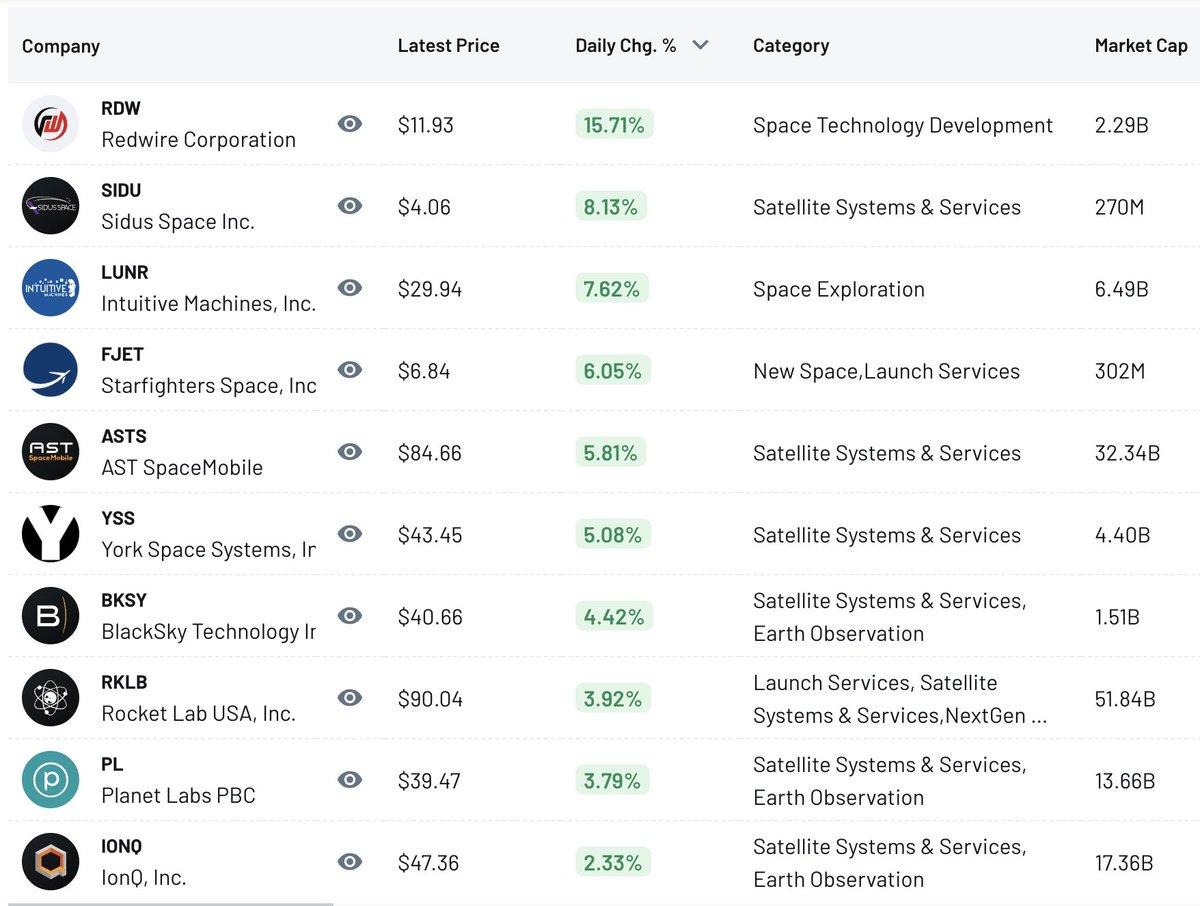Image resolution: width=1200 pixels, height=906 pixels.
Task: Click the York Space Systems logo
Action: point(50,534)
